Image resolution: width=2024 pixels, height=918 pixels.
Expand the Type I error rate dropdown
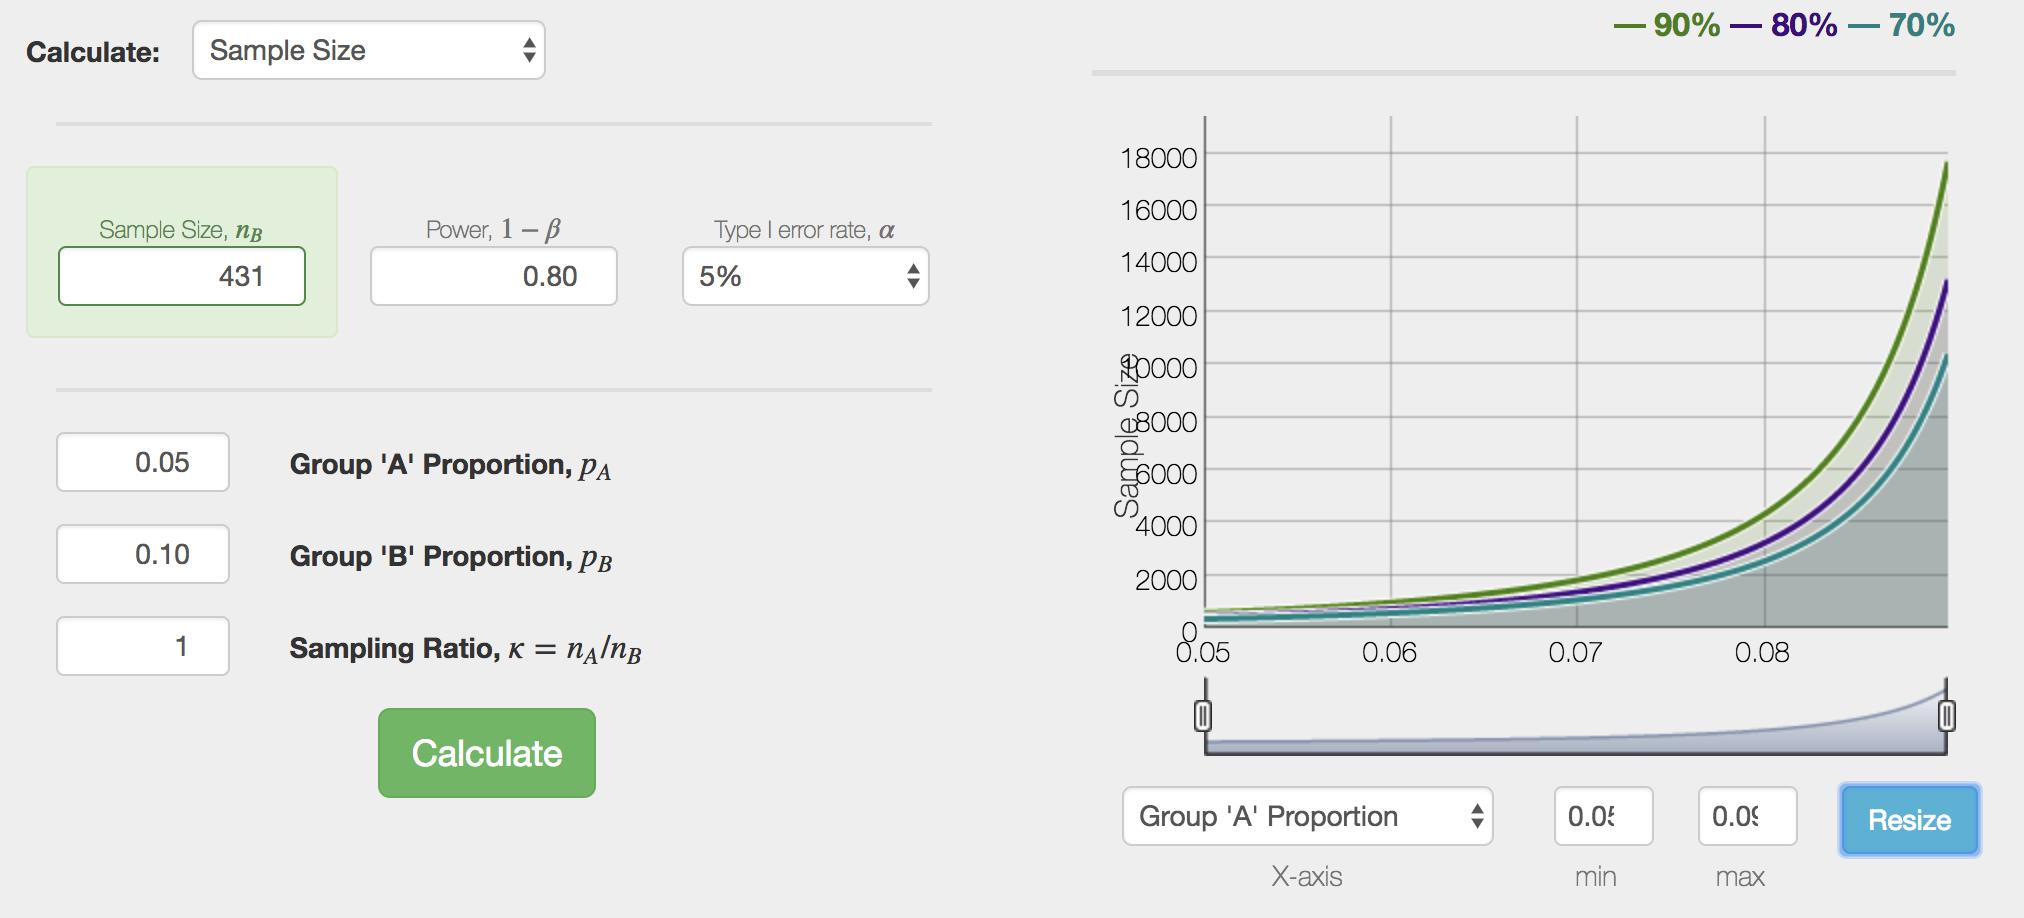pos(805,276)
